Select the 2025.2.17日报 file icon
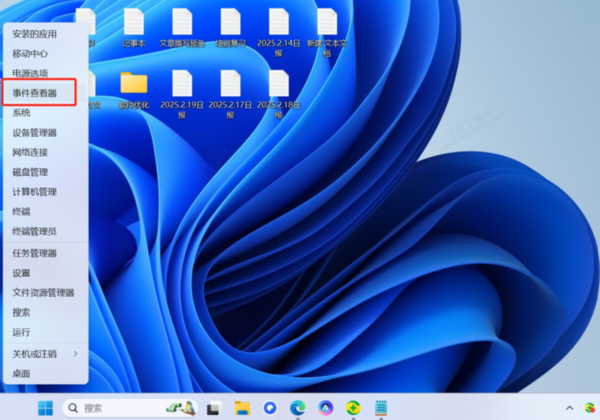This screenshot has width=600, height=420. click(230, 94)
